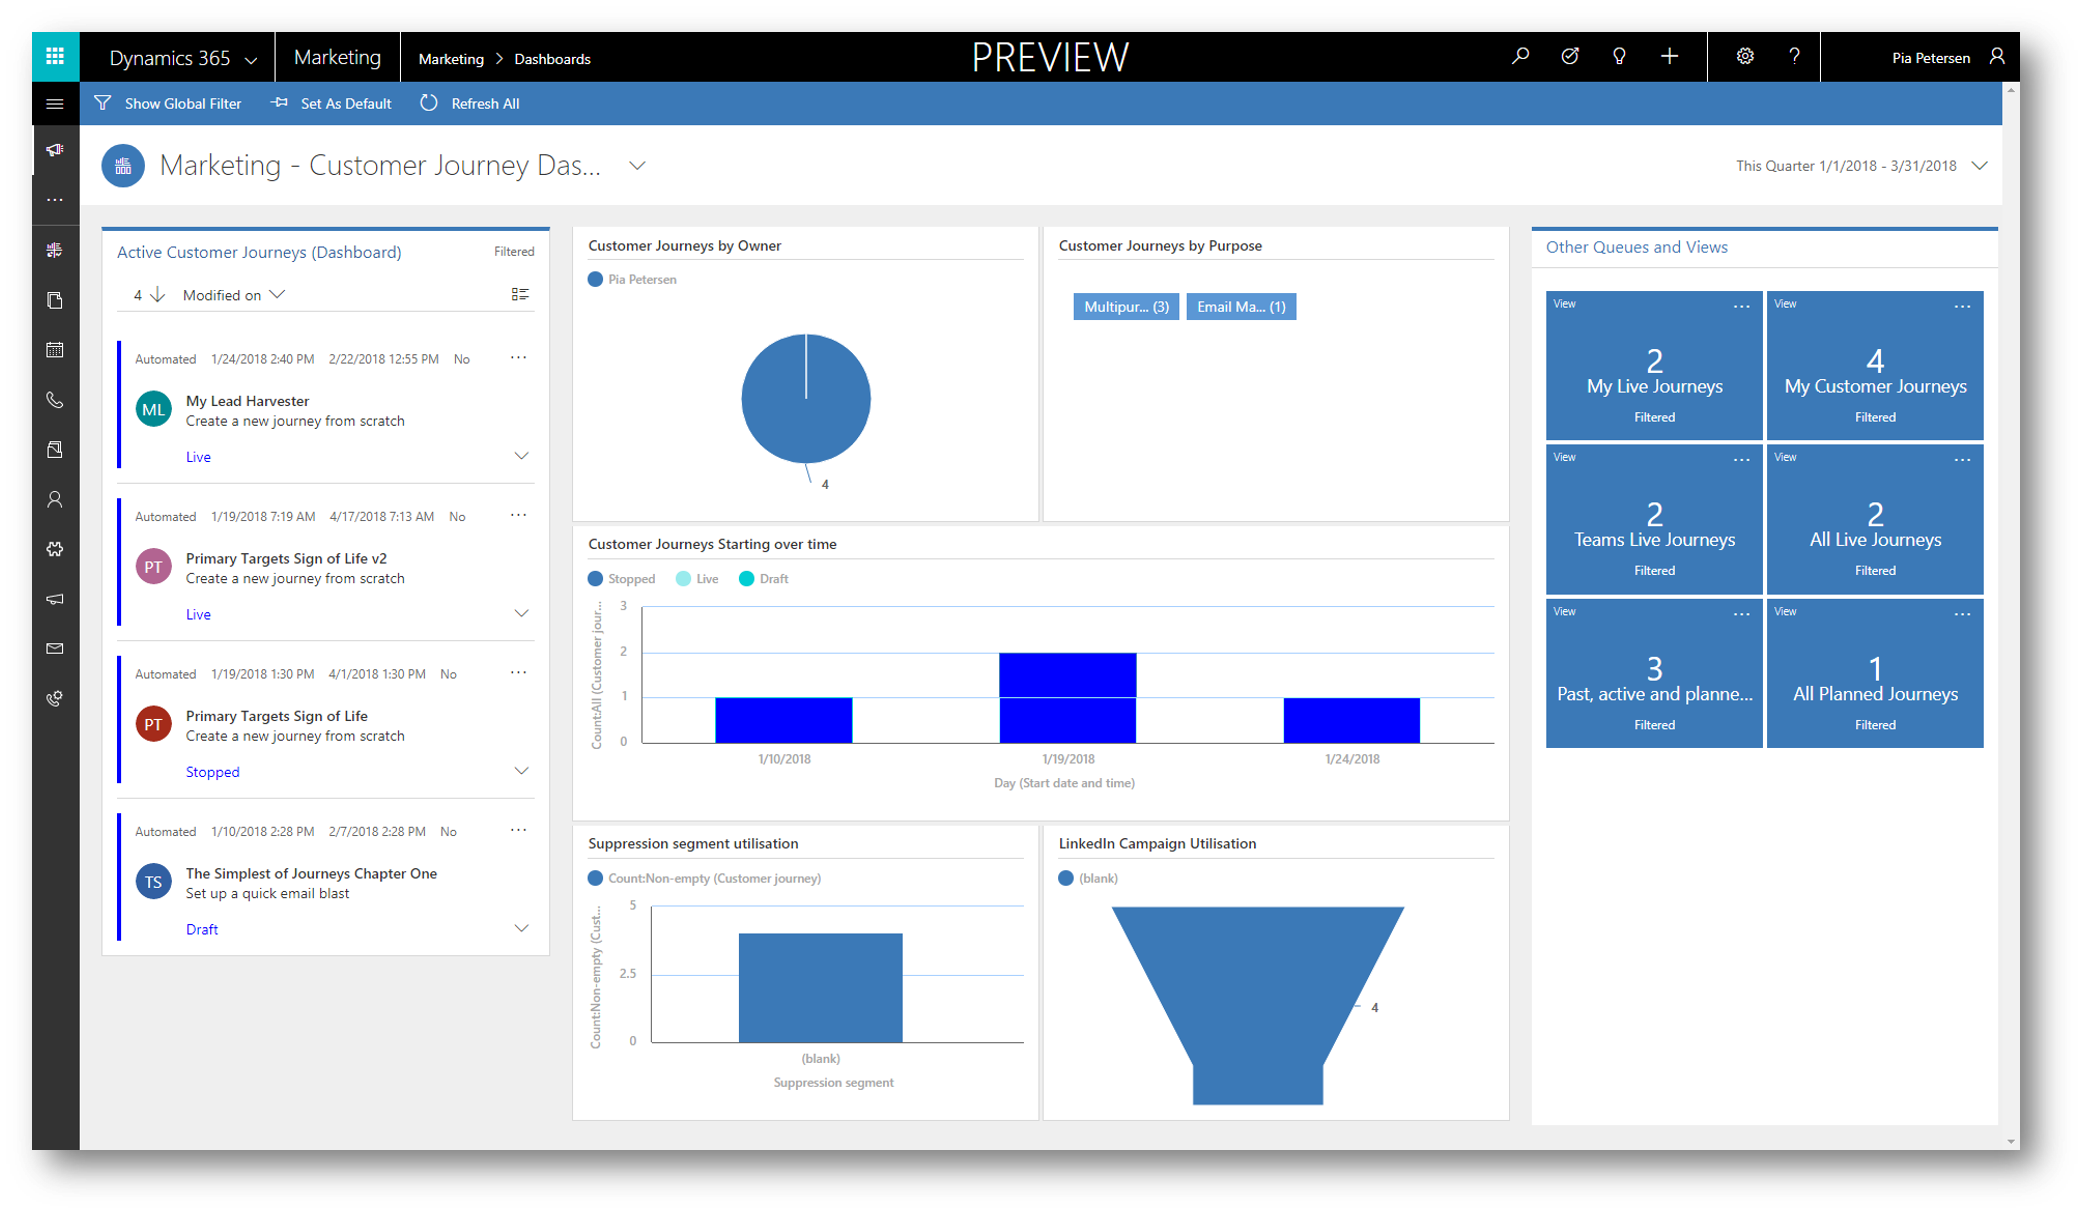The image size is (2084, 1214).
Task: Open the Modified on sort dropdown
Action: [233, 295]
